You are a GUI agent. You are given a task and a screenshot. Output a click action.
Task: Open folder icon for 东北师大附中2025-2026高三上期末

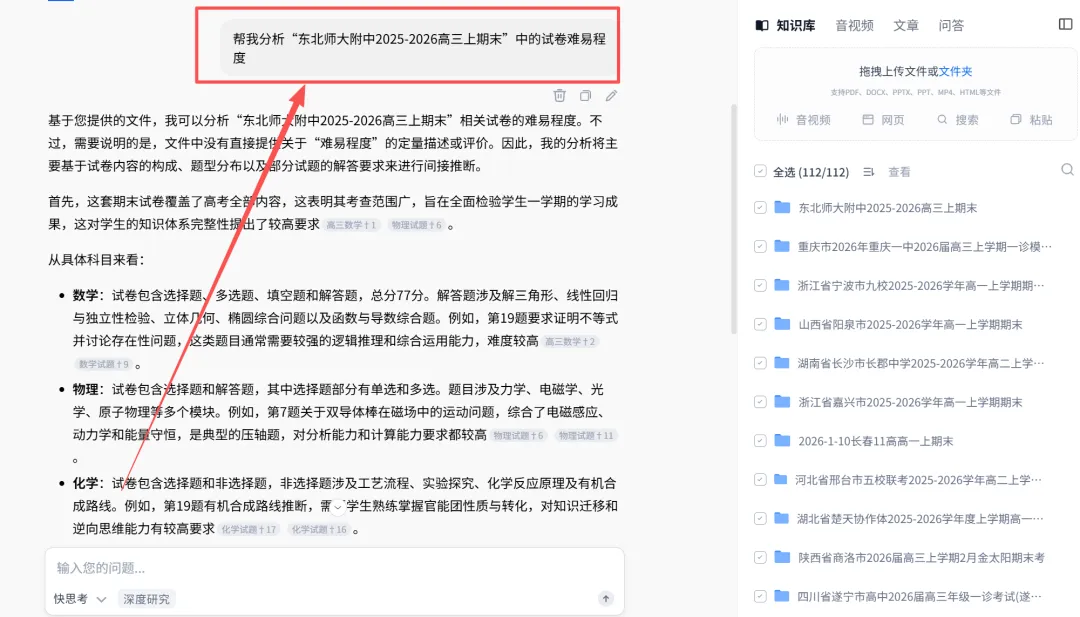point(782,207)
